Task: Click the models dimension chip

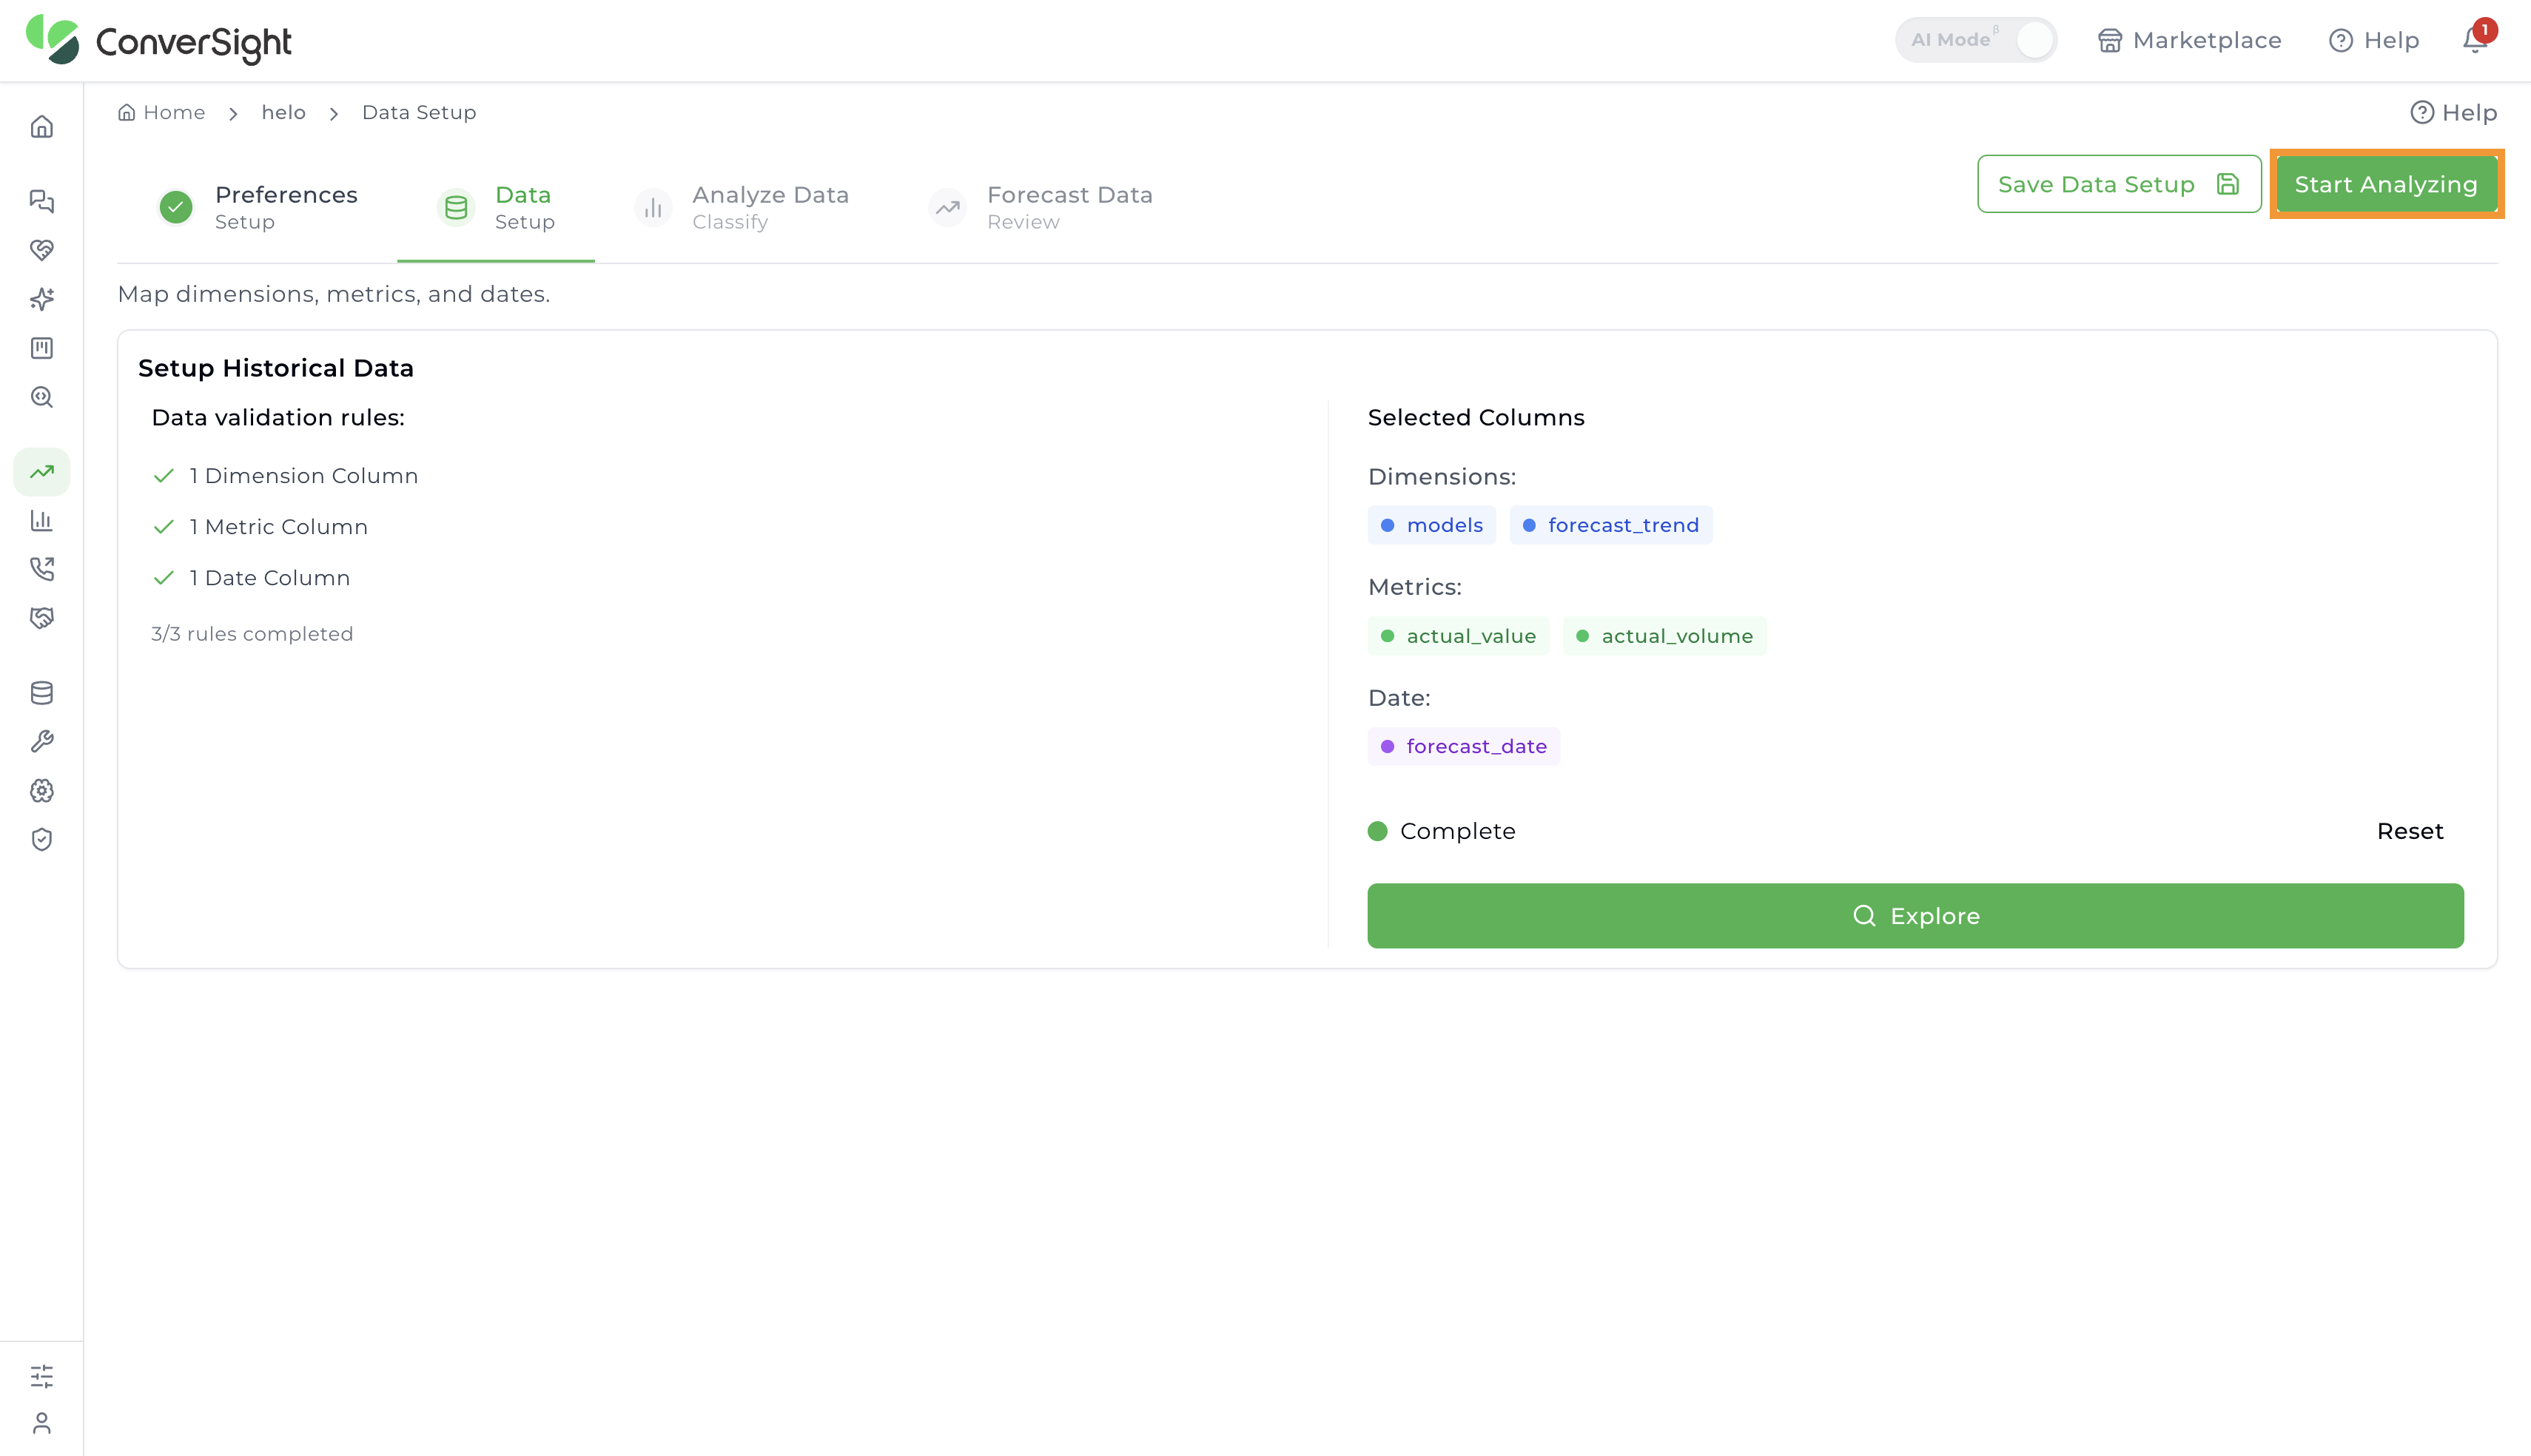Action: click(1432, 525)
